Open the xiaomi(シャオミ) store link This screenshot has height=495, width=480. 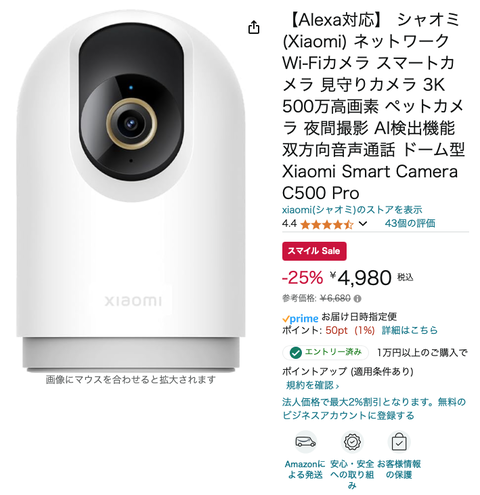[x=352, y=210]
